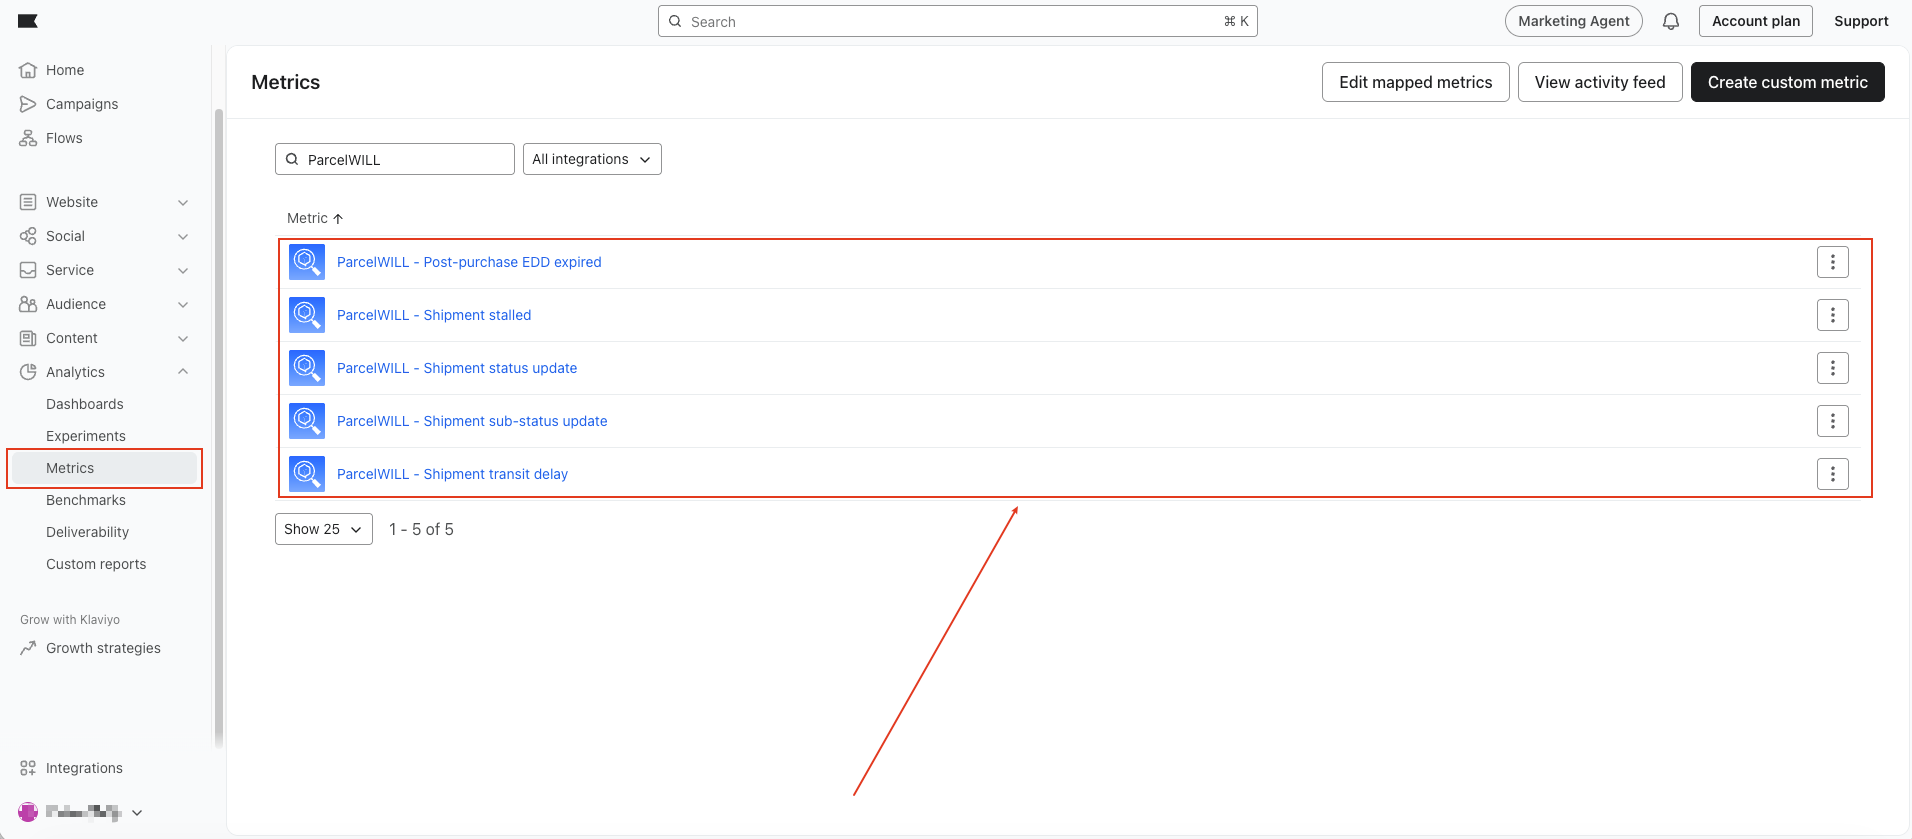This screenshot has height=839, width=1912.
Task: Click Edit mapped metrics button
Action: pos(1416,82)
